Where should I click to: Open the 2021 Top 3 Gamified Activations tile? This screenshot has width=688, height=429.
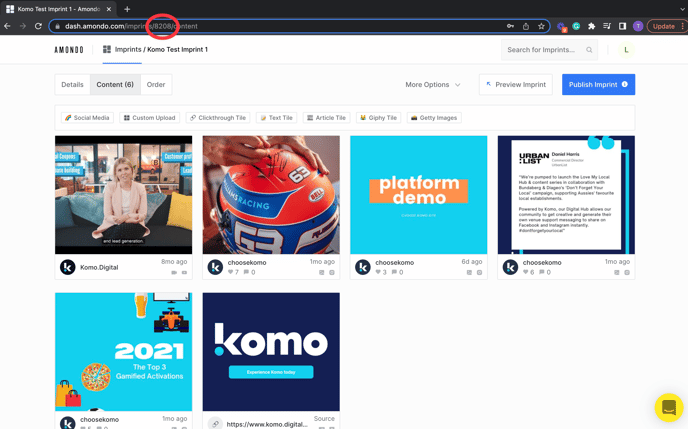[x=123, y=352]
